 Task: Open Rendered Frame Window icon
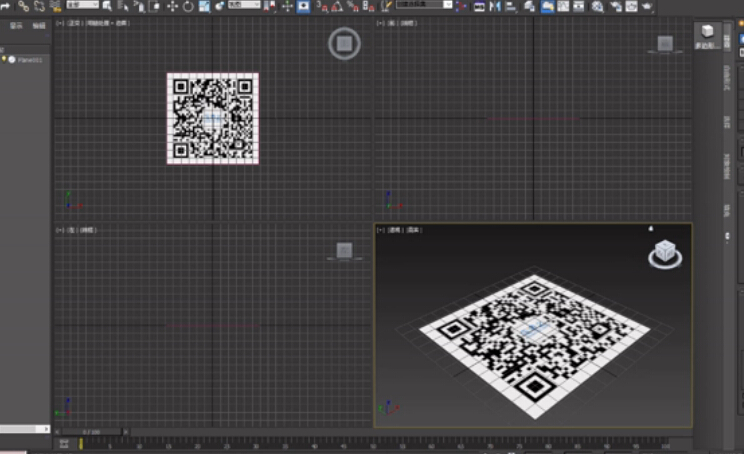[x=631, y=6]
